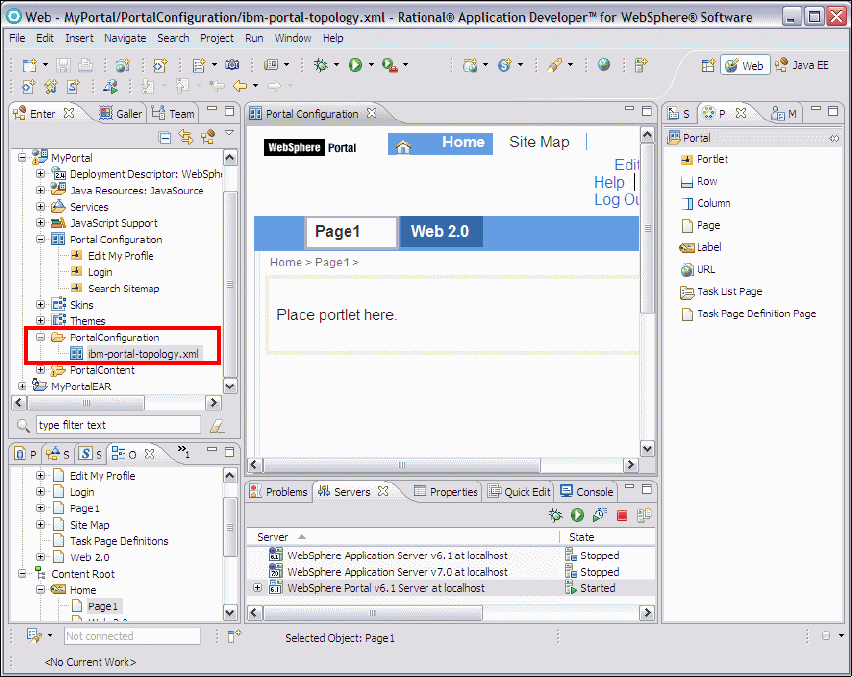The height and width of the screenshot is (677, 852).
Task: Click the Open Perspective icon beside Web
Action: pos(708,65)
